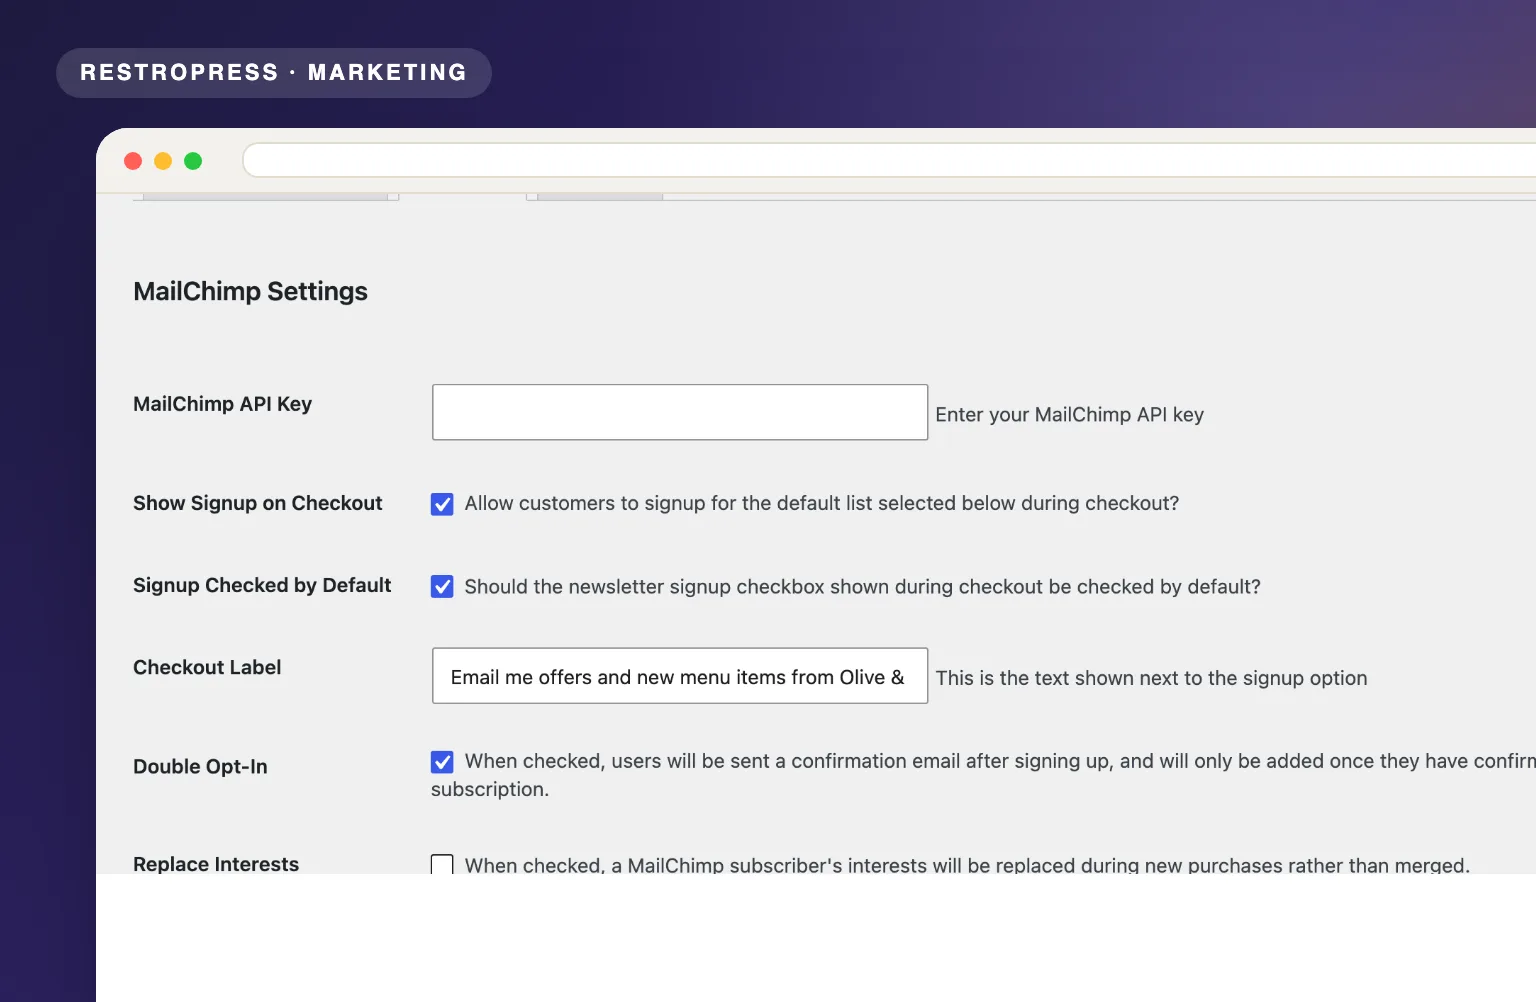Click the "Enter your MailChimp API key" hint
1536x1002 pixels.
coord(1069,415)
